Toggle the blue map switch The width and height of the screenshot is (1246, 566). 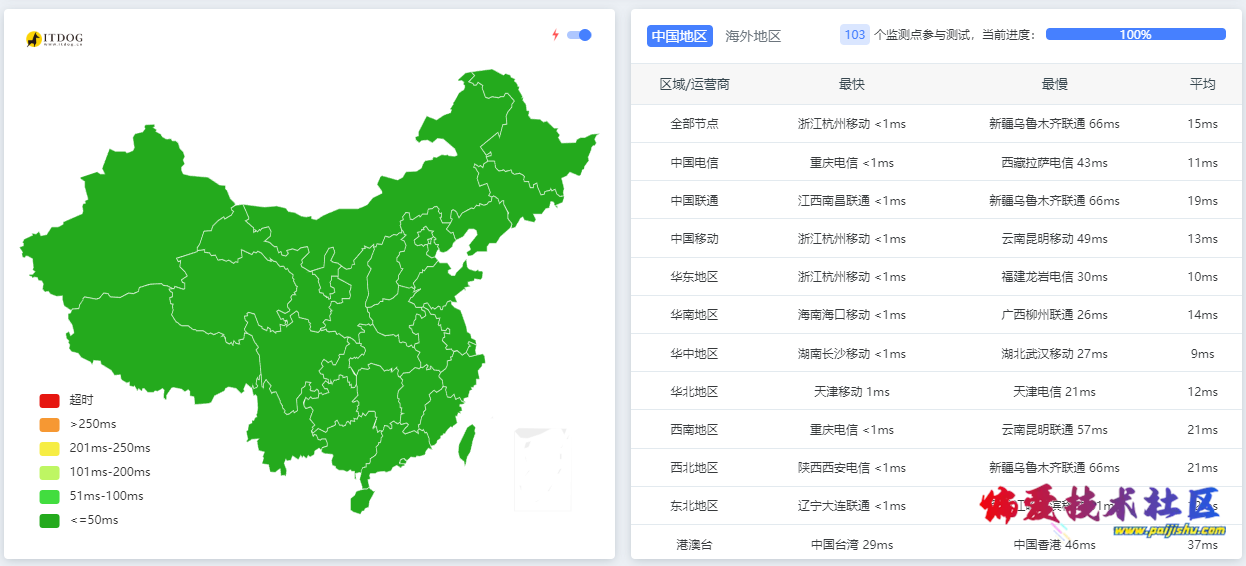pos(579,35)
